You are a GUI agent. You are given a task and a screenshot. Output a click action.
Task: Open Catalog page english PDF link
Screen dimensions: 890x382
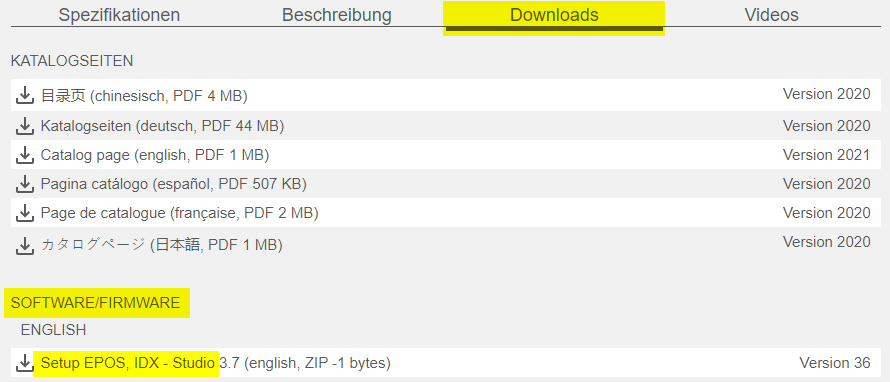pos(155,155)
